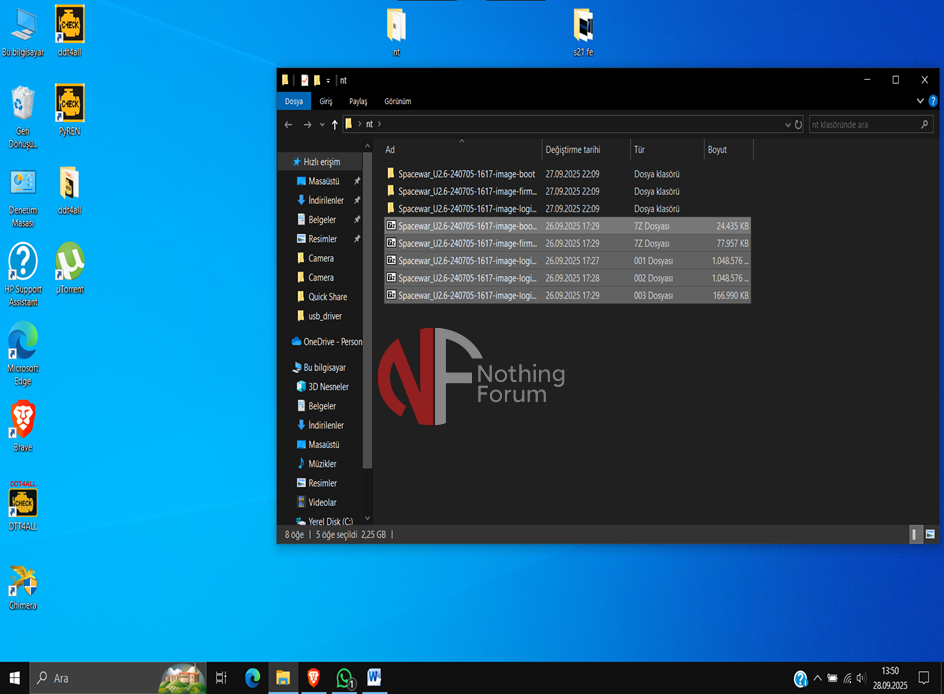Switch to large icons view in status bar
The height and width of the screenshot is (694, 944).
point(930,535)
